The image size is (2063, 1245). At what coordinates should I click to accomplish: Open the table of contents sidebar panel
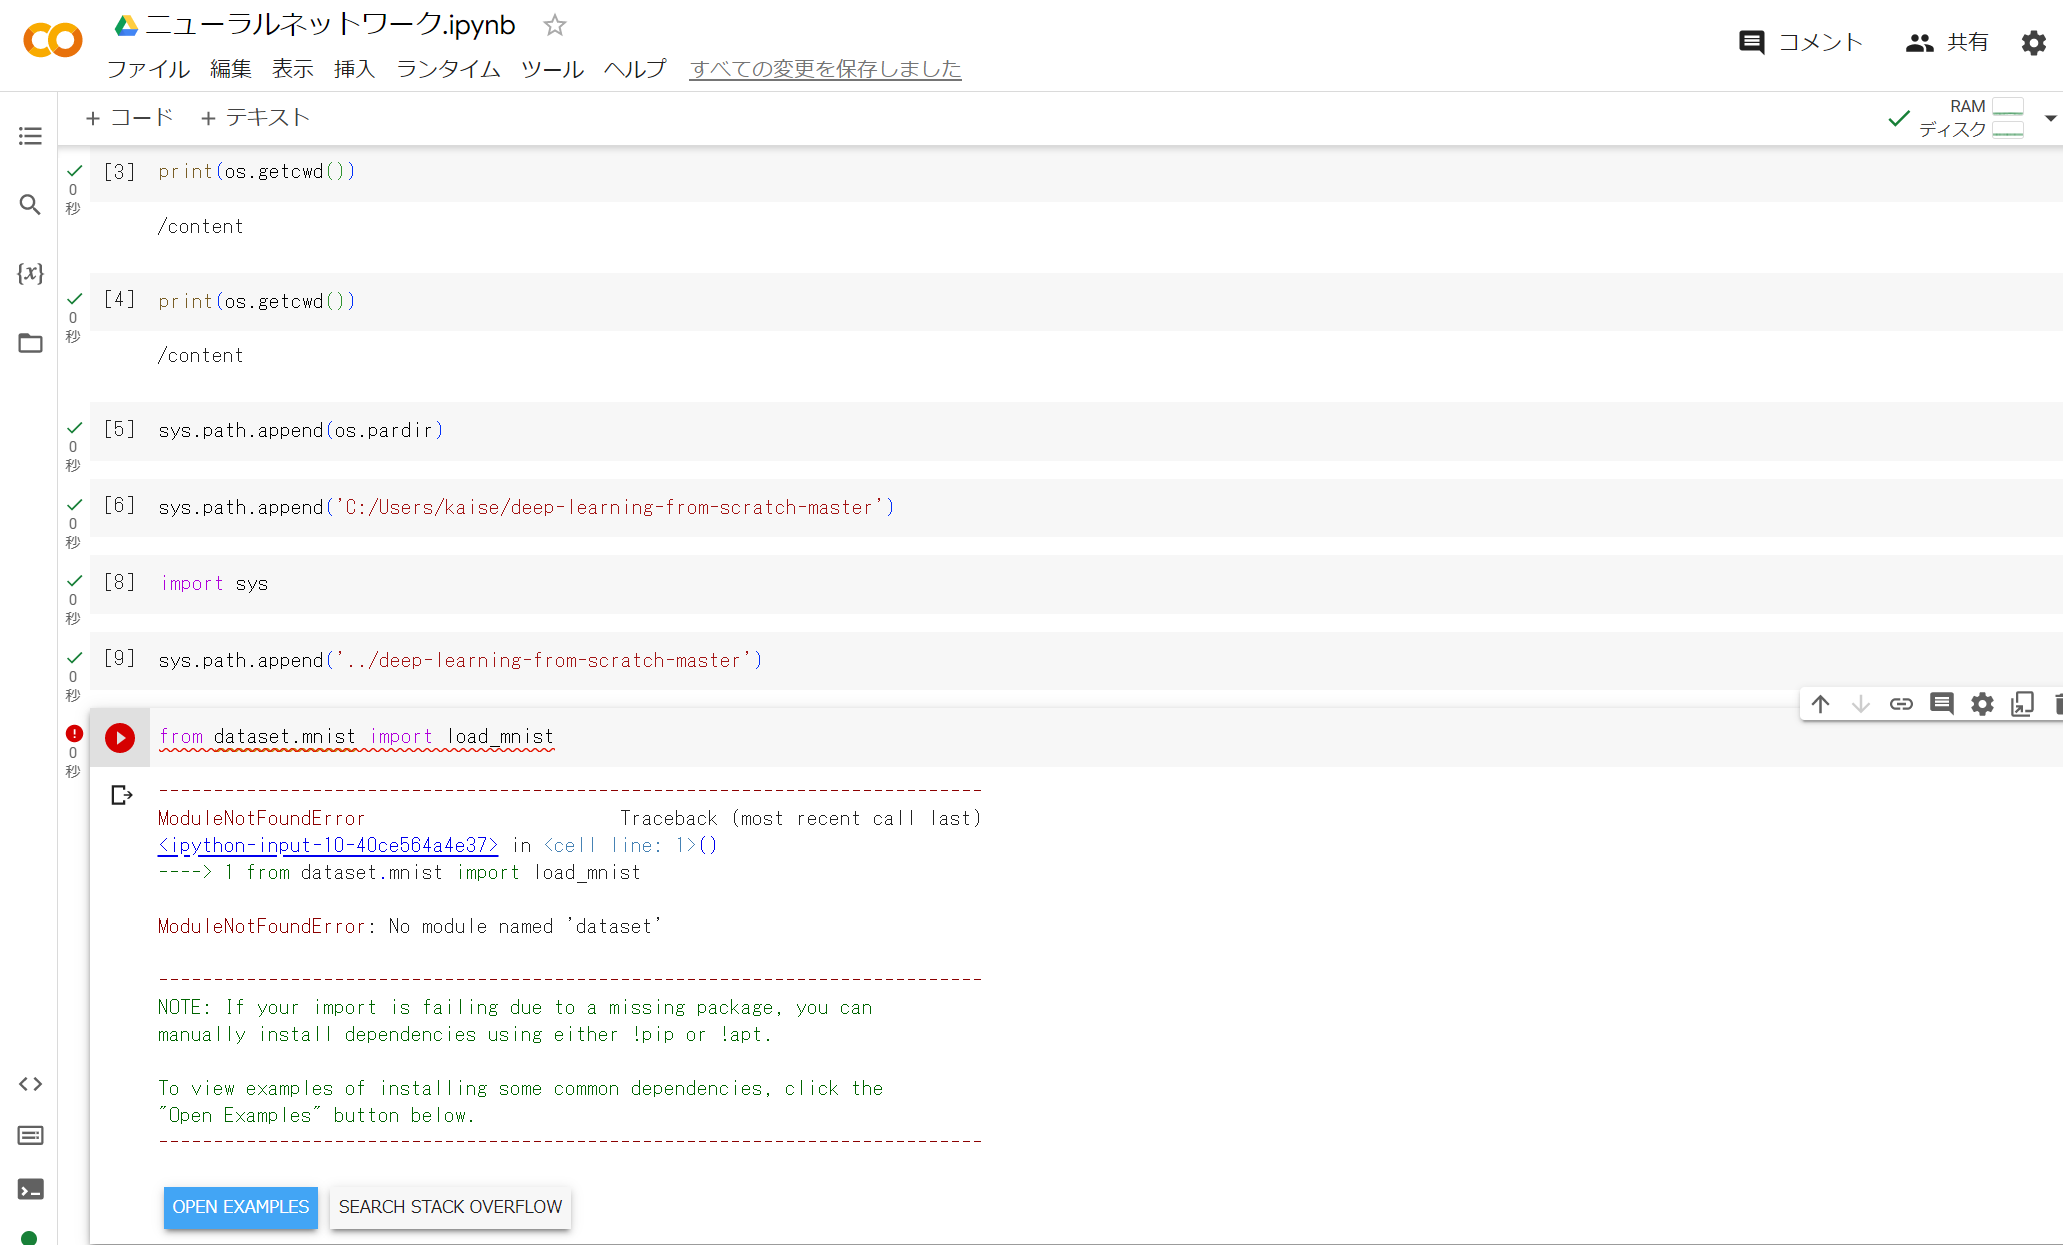(30, 136)
